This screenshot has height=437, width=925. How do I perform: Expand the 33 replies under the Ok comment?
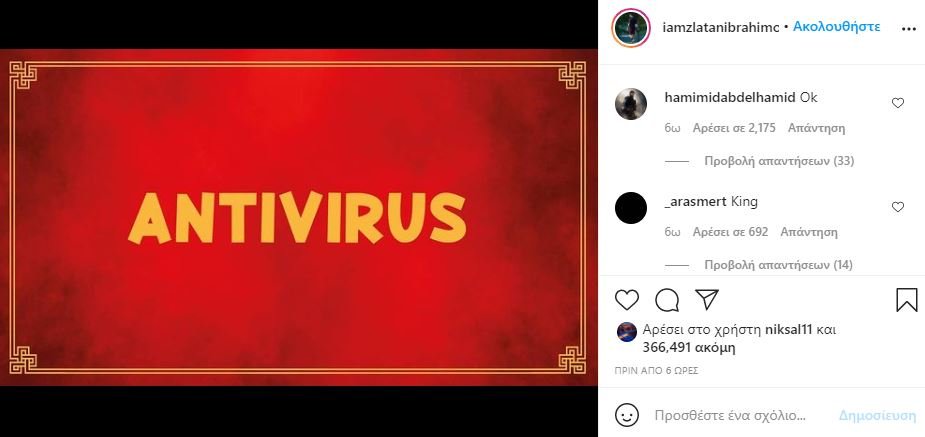(779, 161)
